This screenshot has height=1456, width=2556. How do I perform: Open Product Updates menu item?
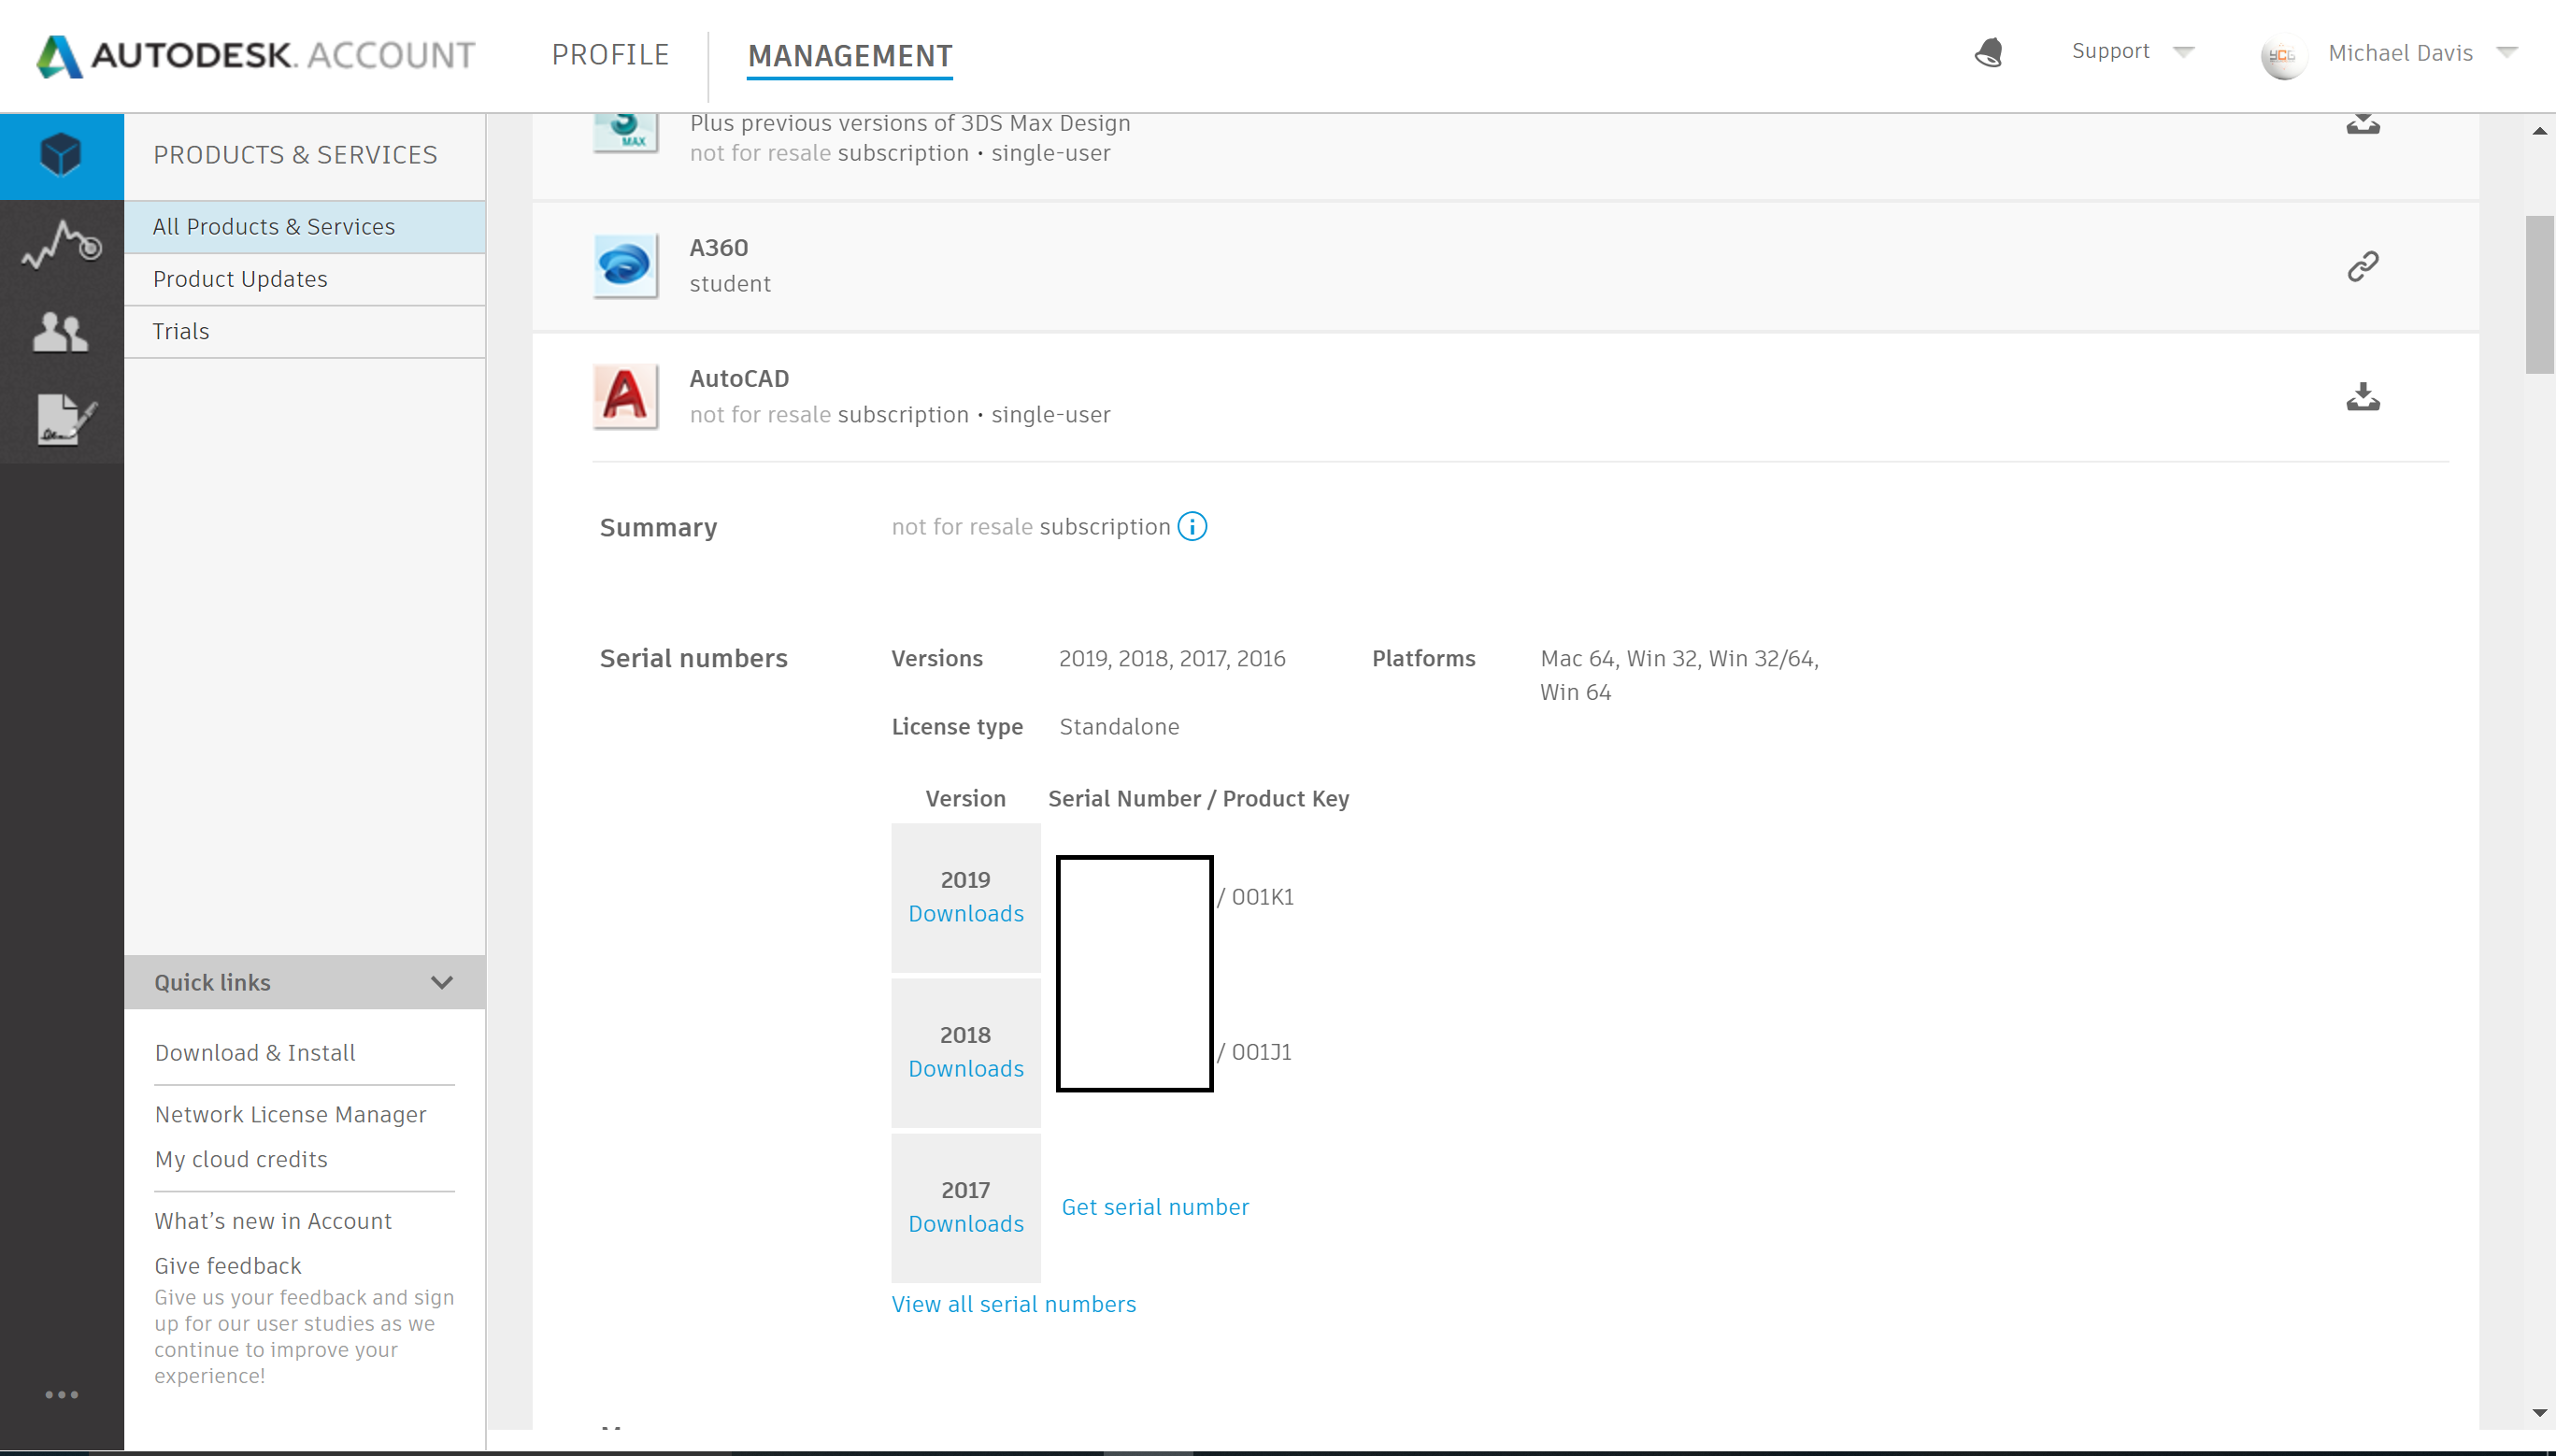coord(305,279)
